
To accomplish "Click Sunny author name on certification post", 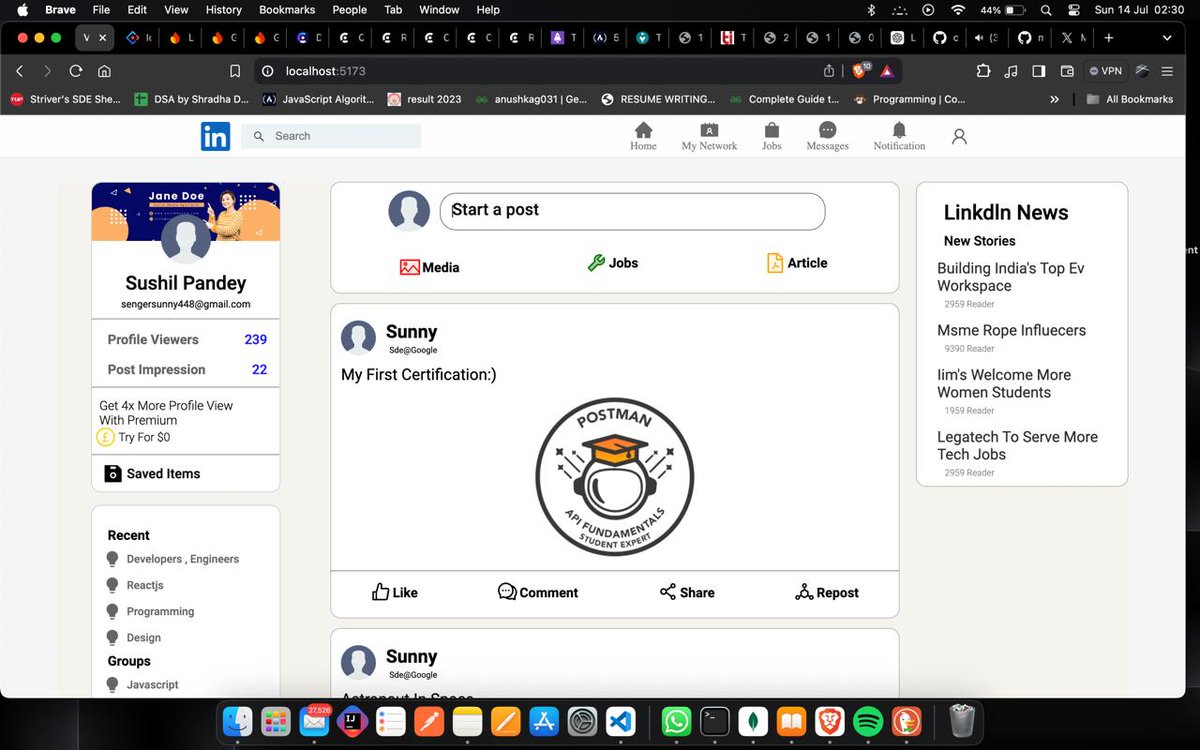I will point(411,332).
